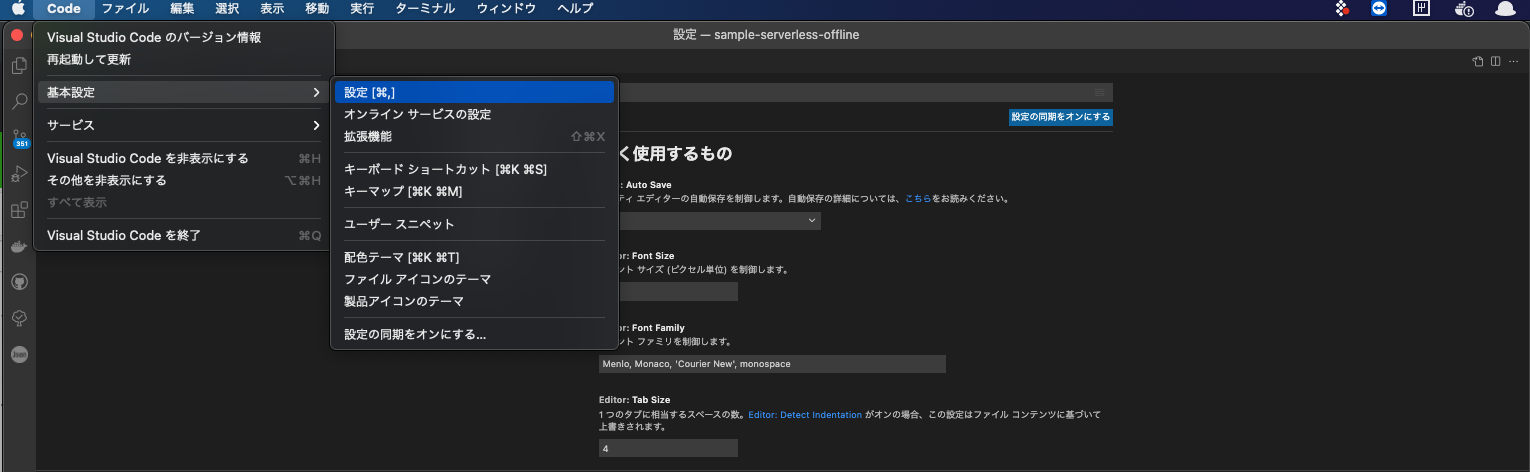
Task: Open the Explorer view in the activity bar
Action: pyautogui.click(x=19, y=66)
